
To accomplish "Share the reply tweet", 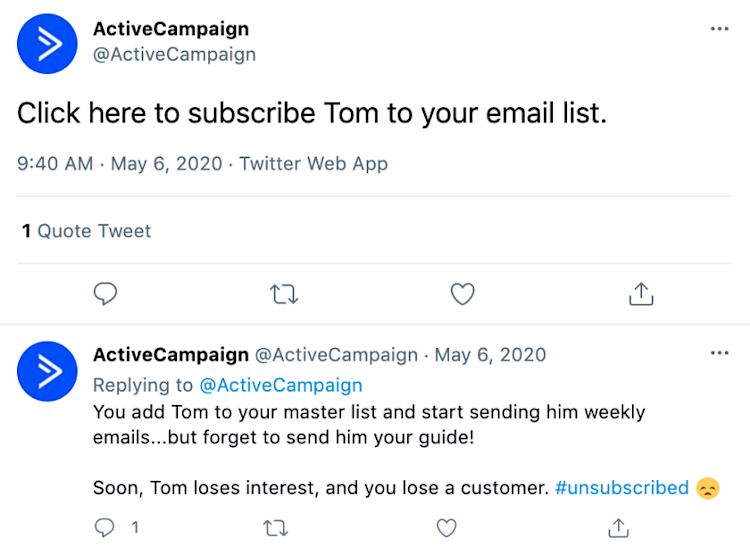I will pyautogui.click(x=619, y=527).
